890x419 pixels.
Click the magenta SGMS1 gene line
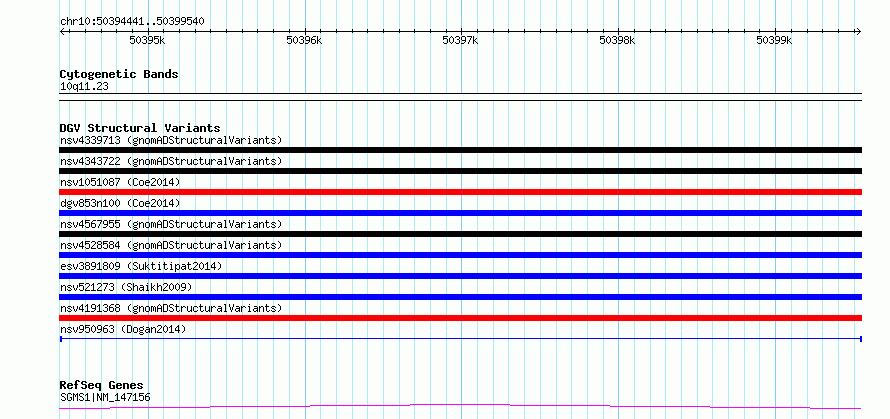point(461,407)
